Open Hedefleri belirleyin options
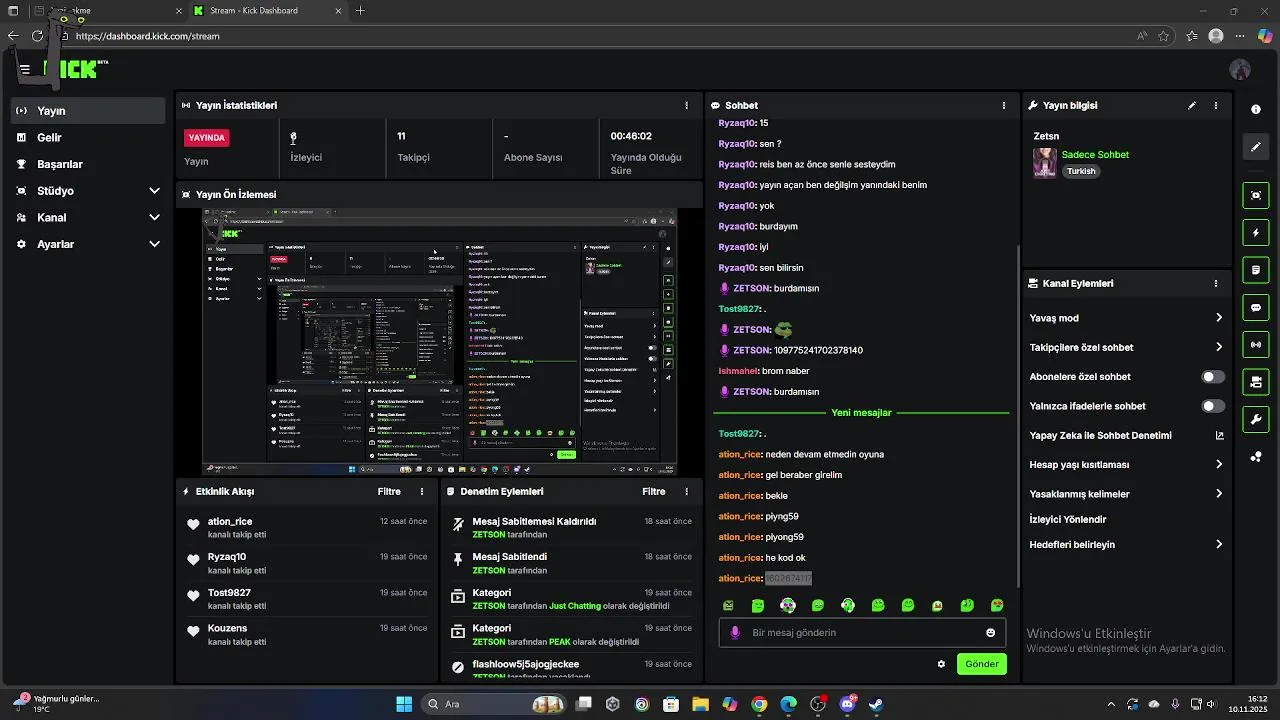 (1126, 545)
